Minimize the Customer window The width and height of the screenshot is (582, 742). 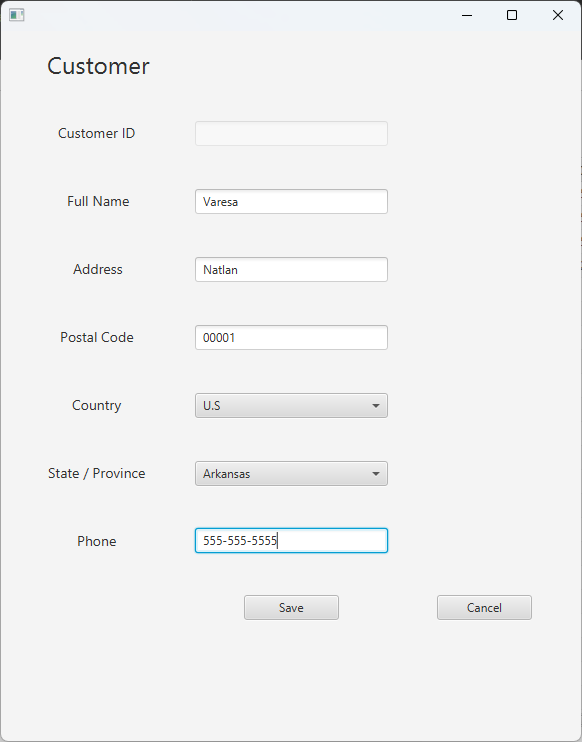pos(467,15)
